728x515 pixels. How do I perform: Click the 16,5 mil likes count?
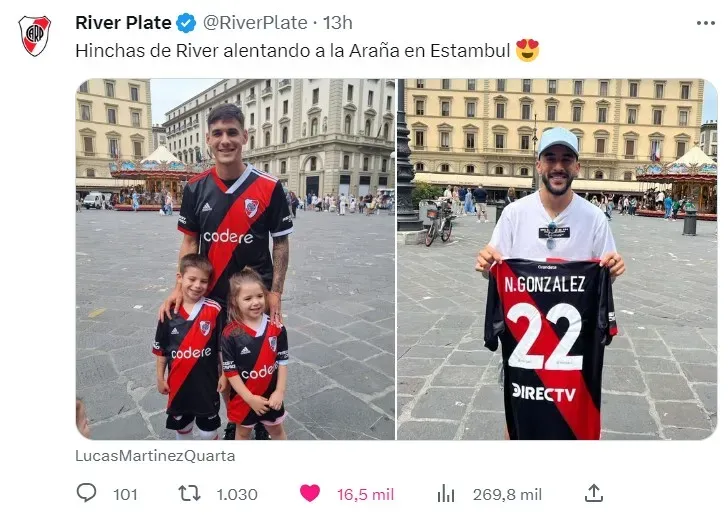click(365, 495)
